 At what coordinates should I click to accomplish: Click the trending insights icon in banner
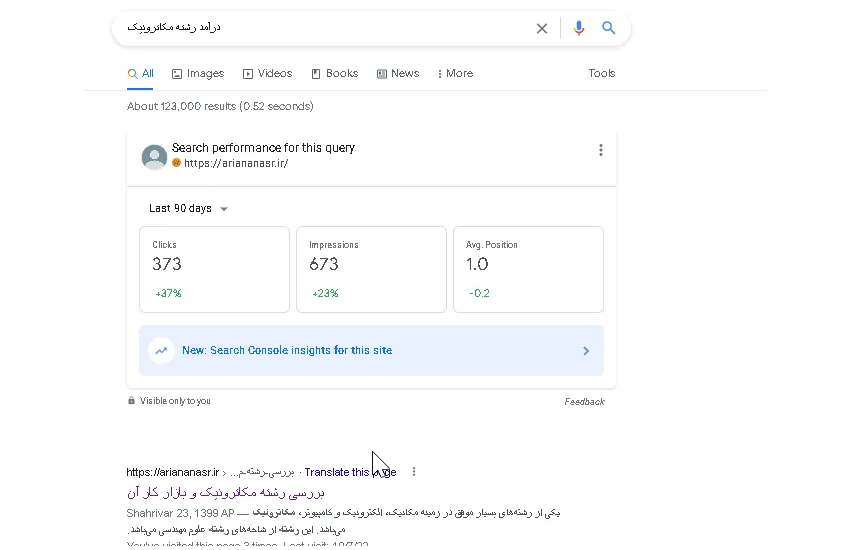coord(161,351)
